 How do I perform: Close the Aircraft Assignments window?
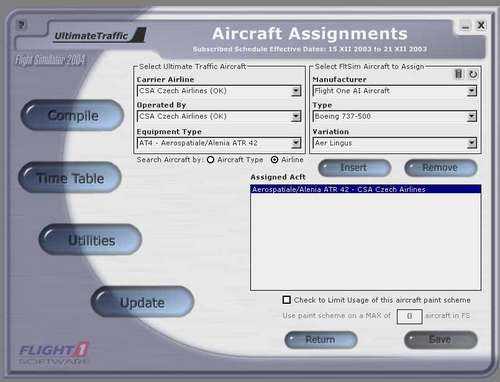481,25
